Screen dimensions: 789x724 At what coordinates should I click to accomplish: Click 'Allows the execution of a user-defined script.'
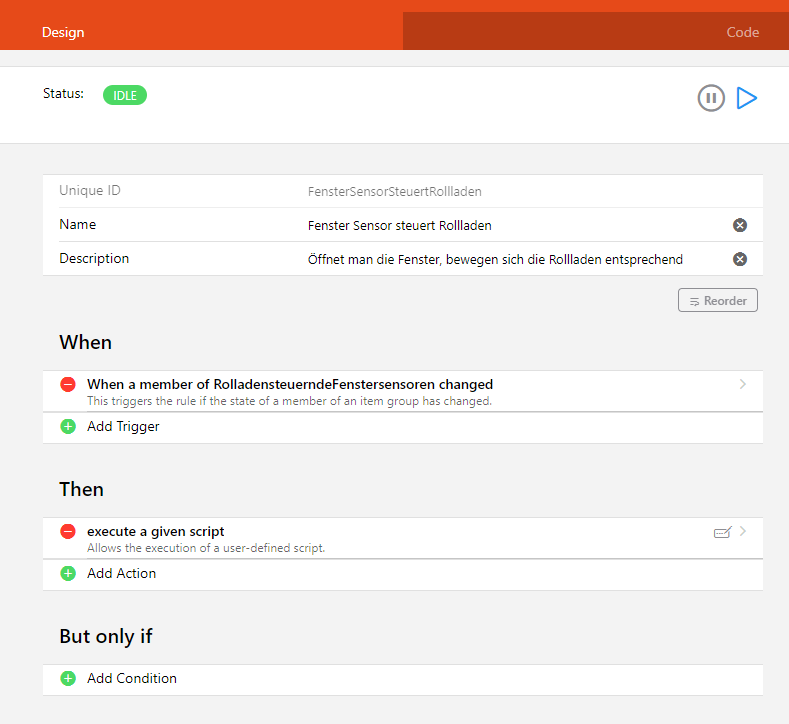coord(206,548)
